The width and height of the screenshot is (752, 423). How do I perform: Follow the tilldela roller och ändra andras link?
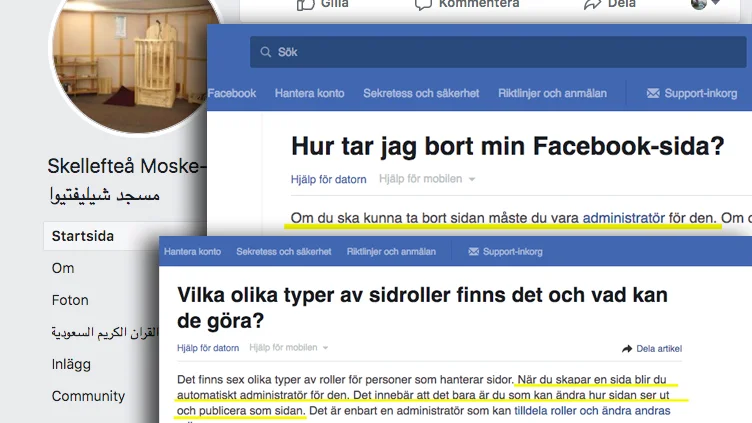pyautogui.click(x=592, y=411)
